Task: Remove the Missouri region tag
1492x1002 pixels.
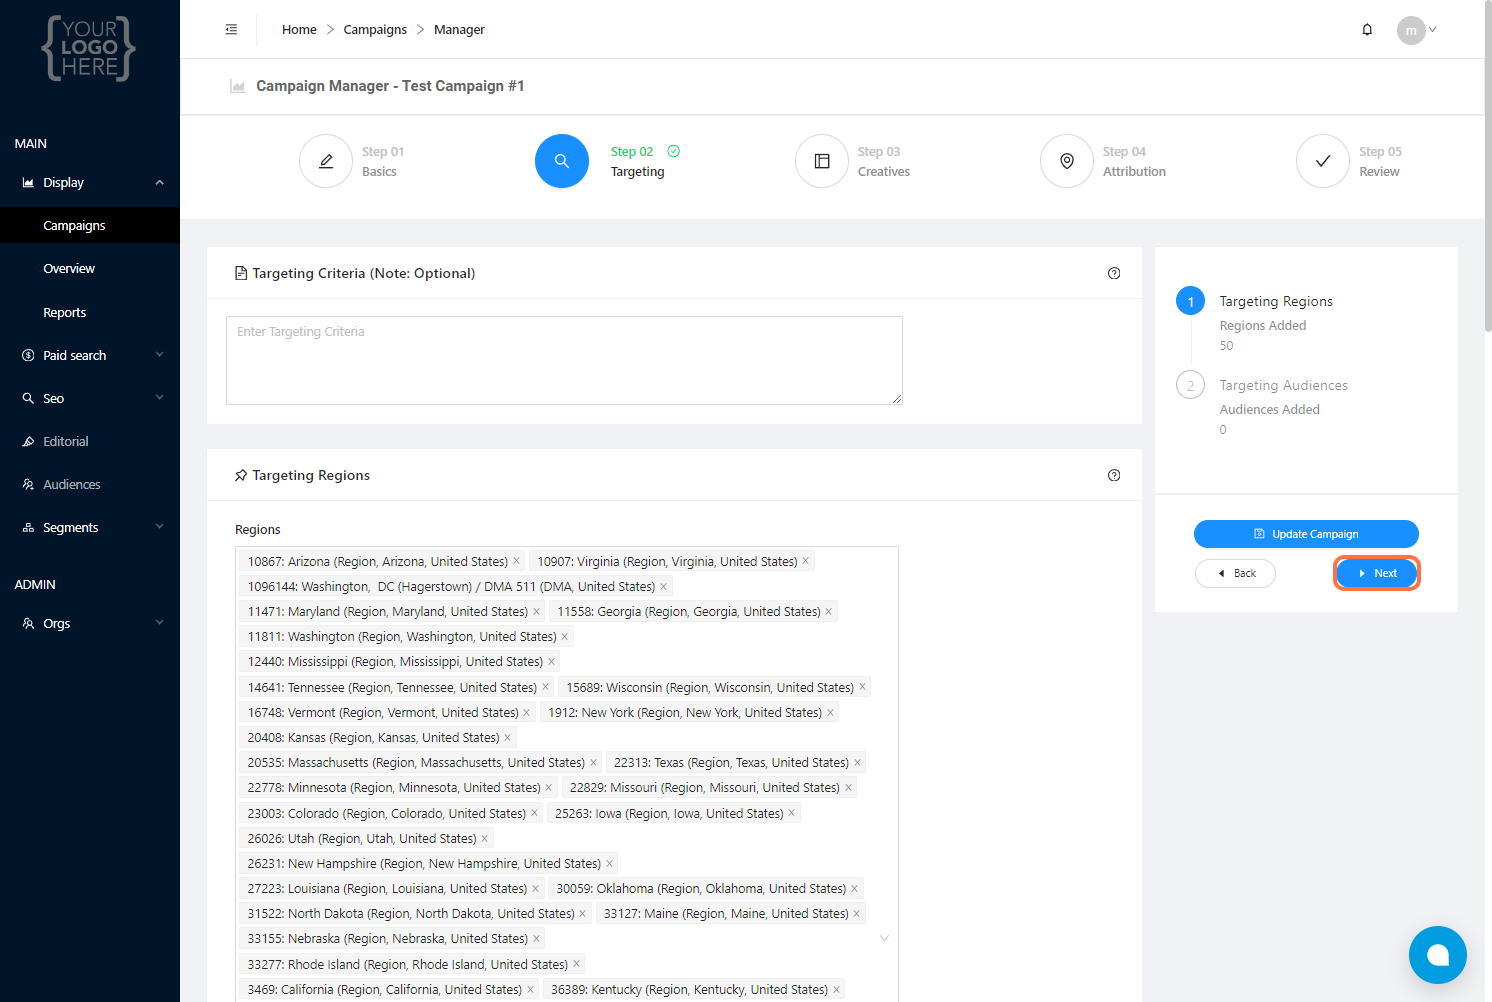Action: pos(848,787)
